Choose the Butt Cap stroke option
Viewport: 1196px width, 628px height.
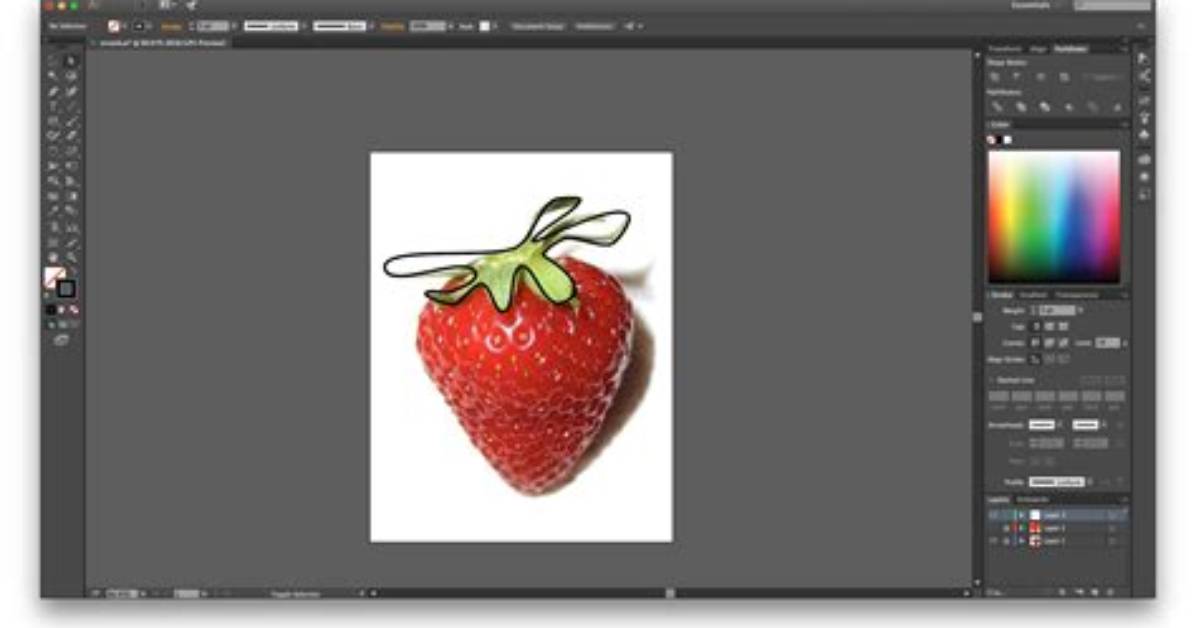pos(1036,327)
